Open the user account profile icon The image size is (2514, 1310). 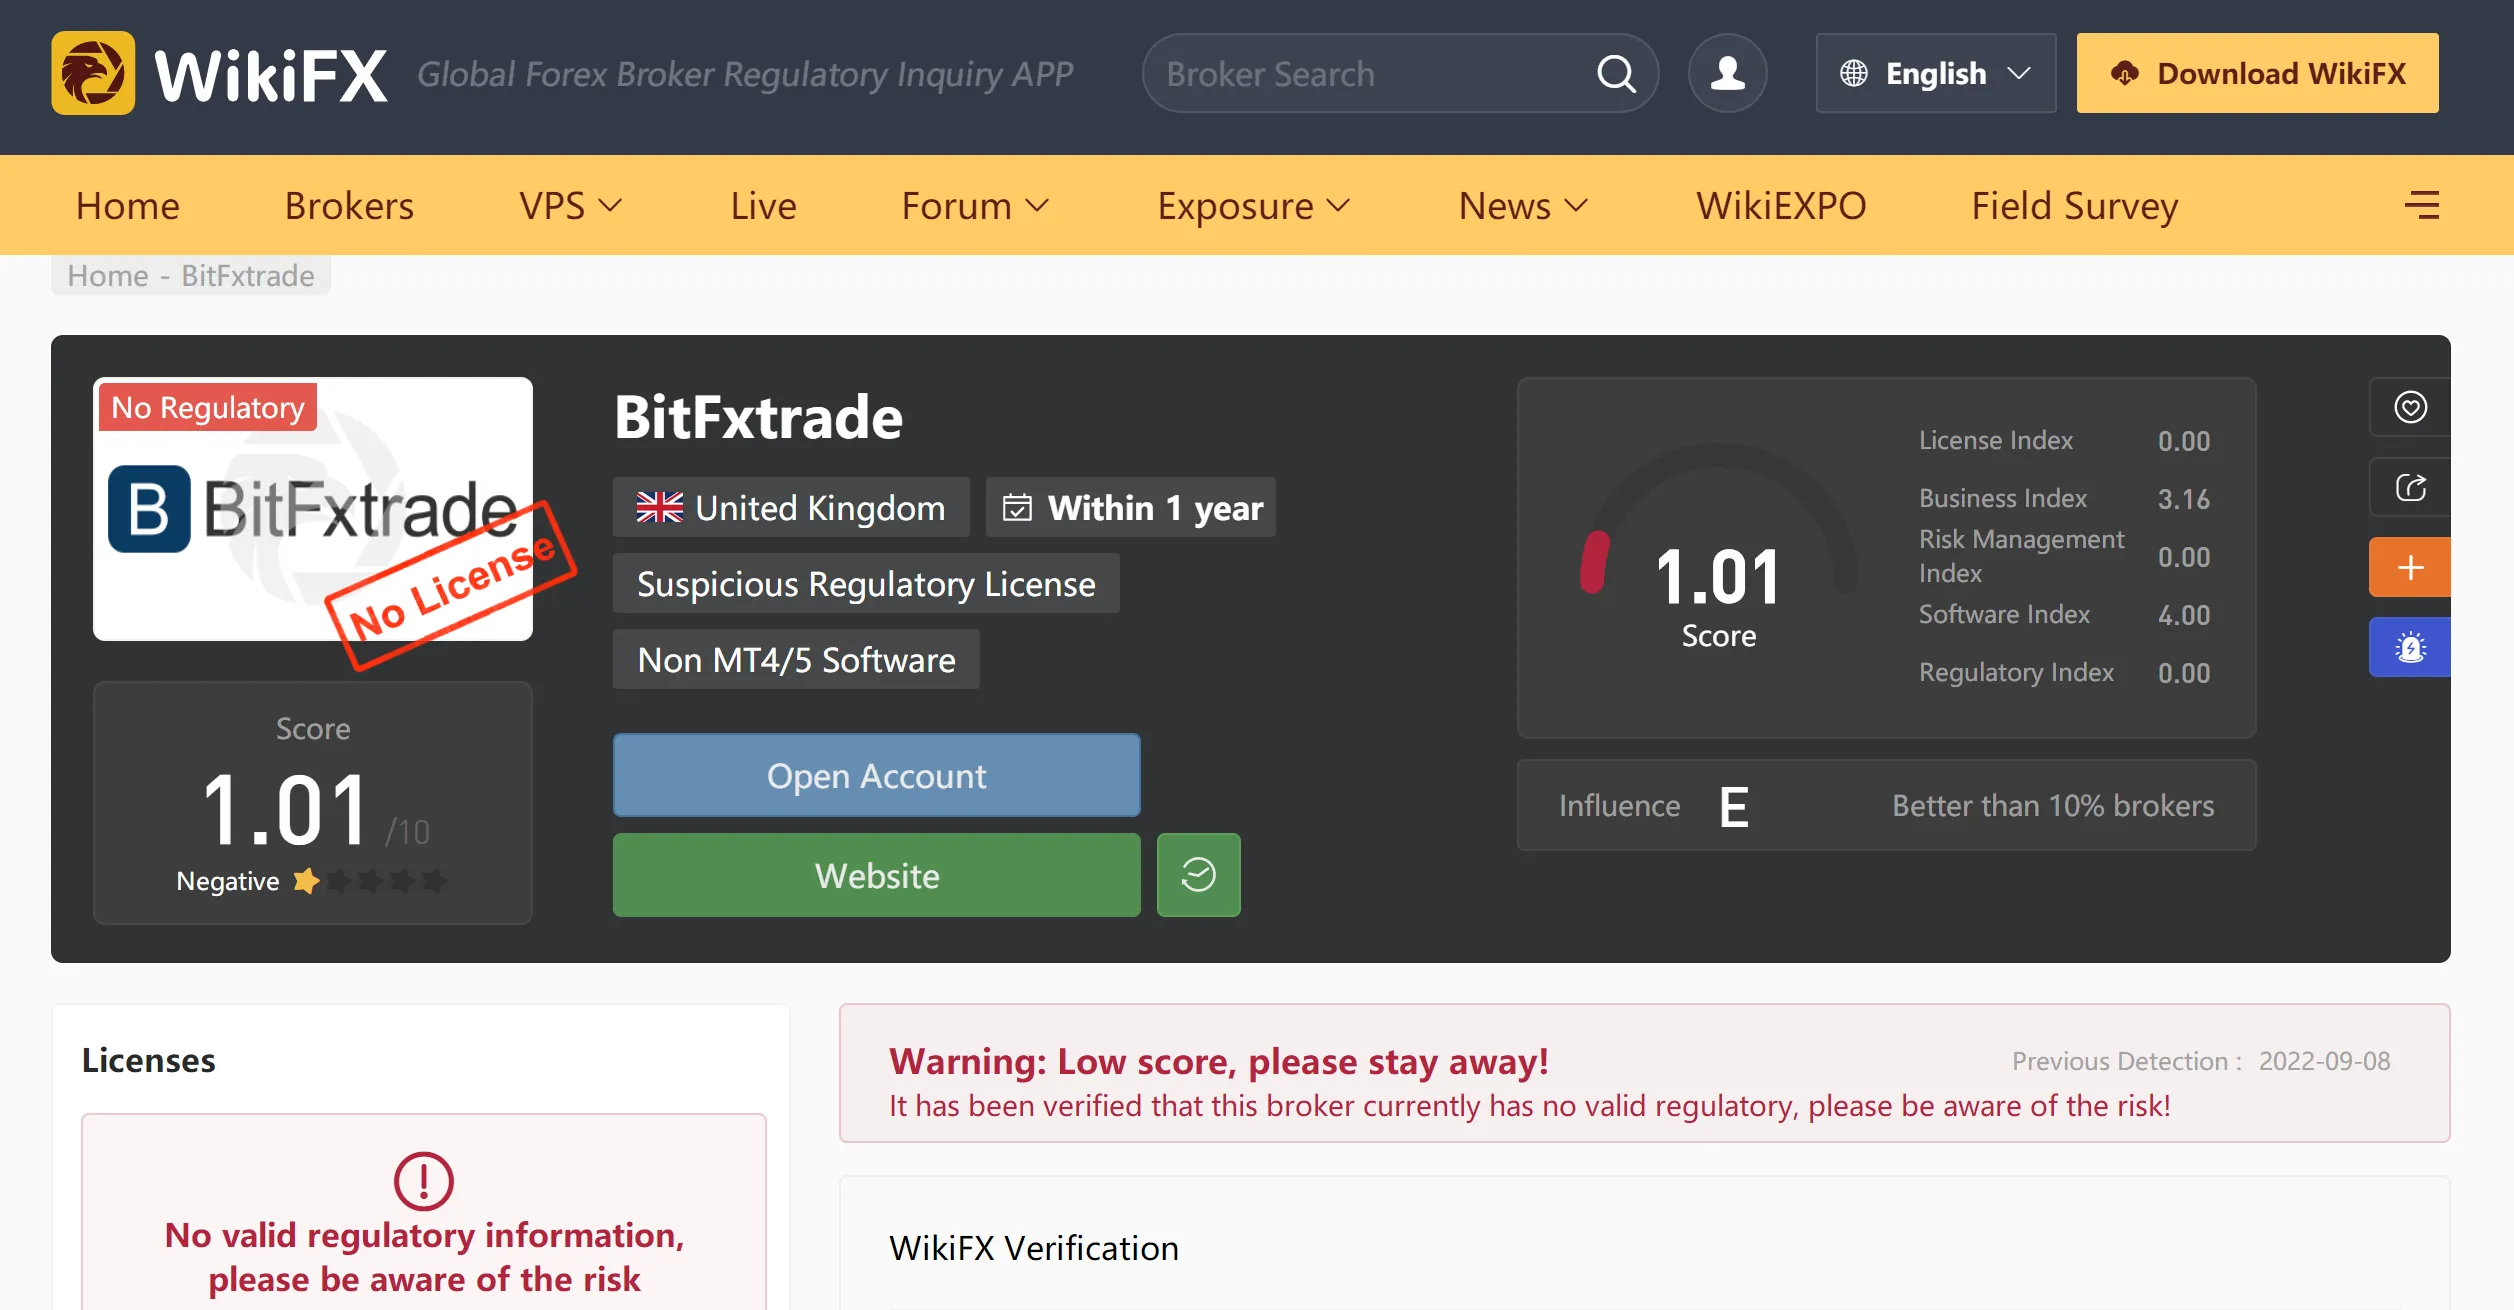point(1727,73)
